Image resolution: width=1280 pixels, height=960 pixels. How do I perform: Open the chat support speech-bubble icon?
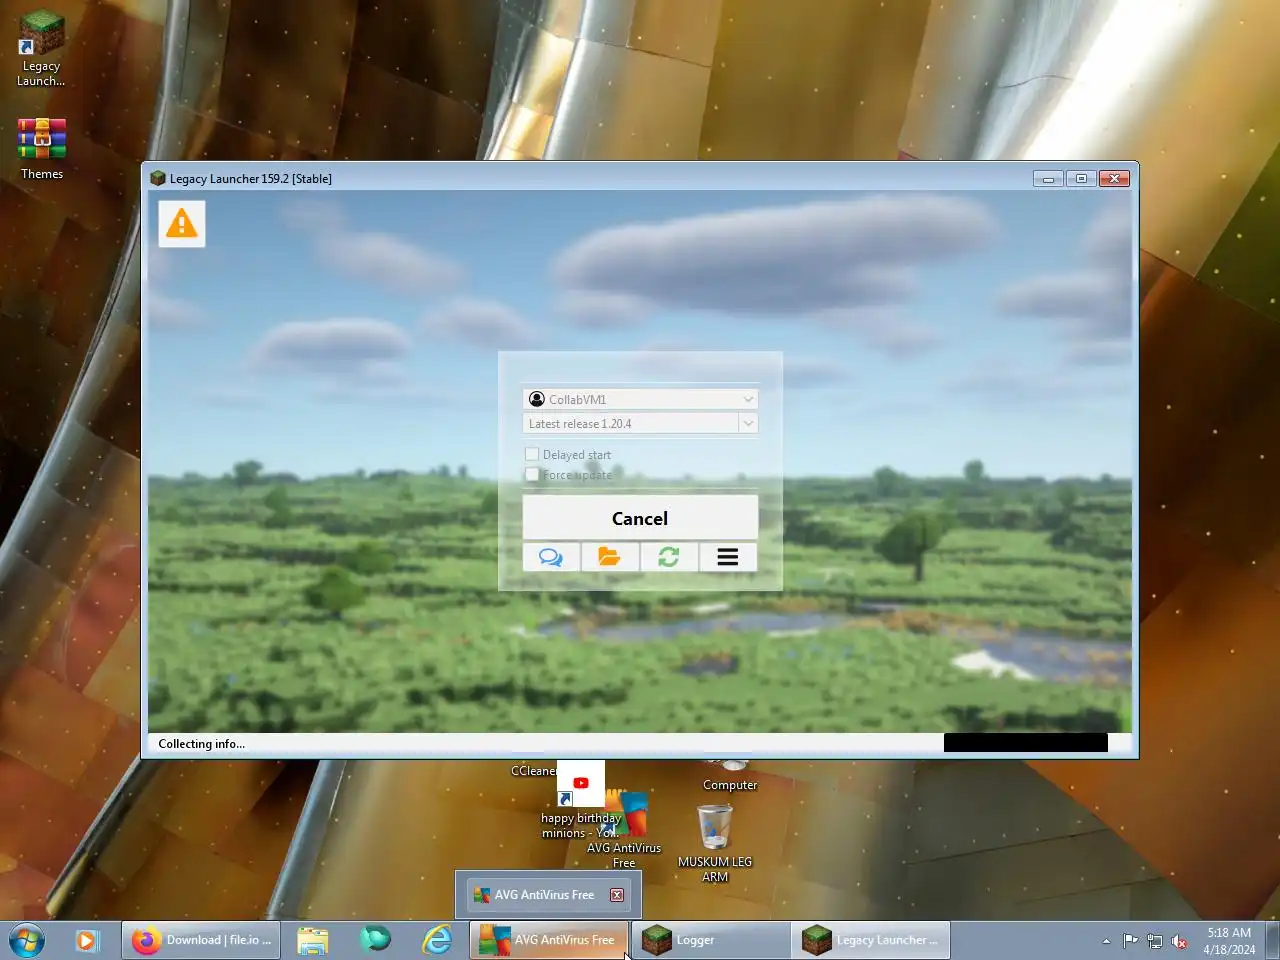(551, 557)
